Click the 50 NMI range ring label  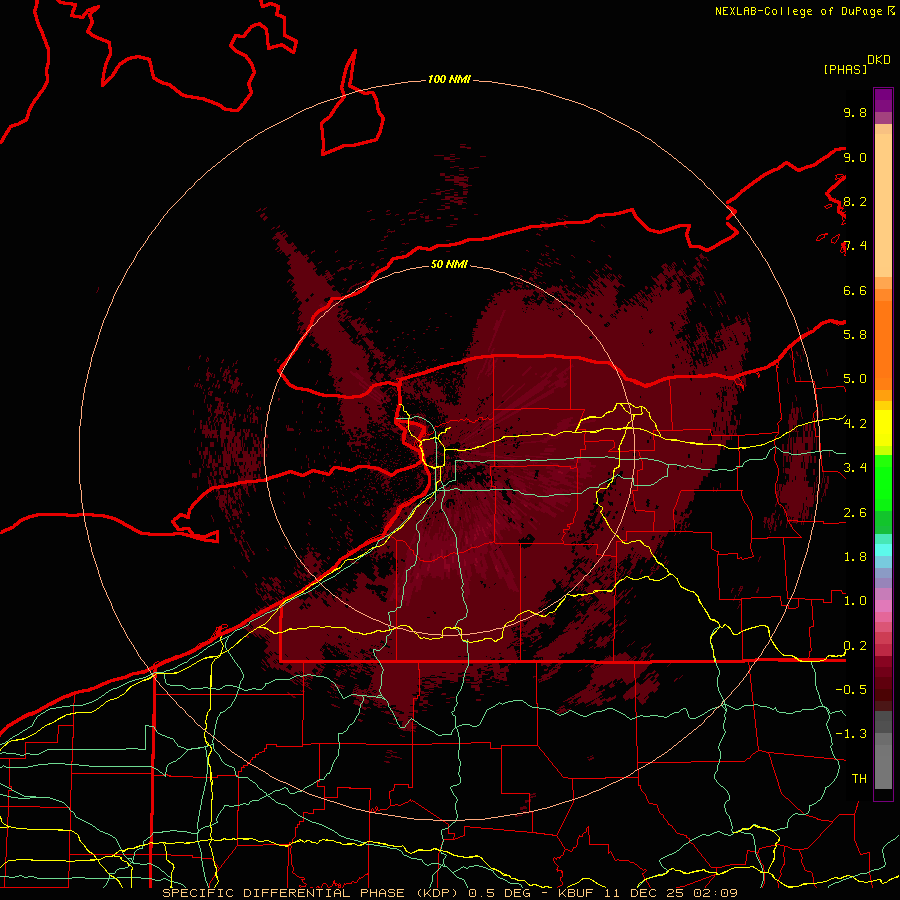[449, 264]
